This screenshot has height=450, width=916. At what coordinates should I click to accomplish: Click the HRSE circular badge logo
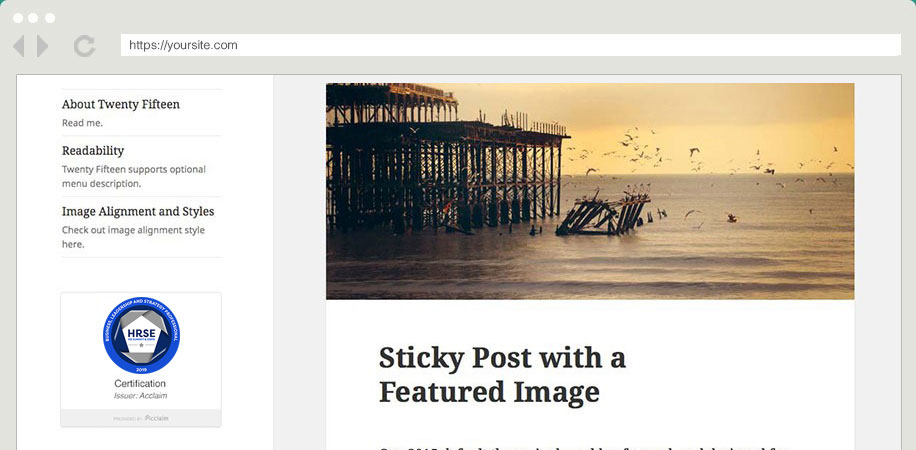point(141,335)
